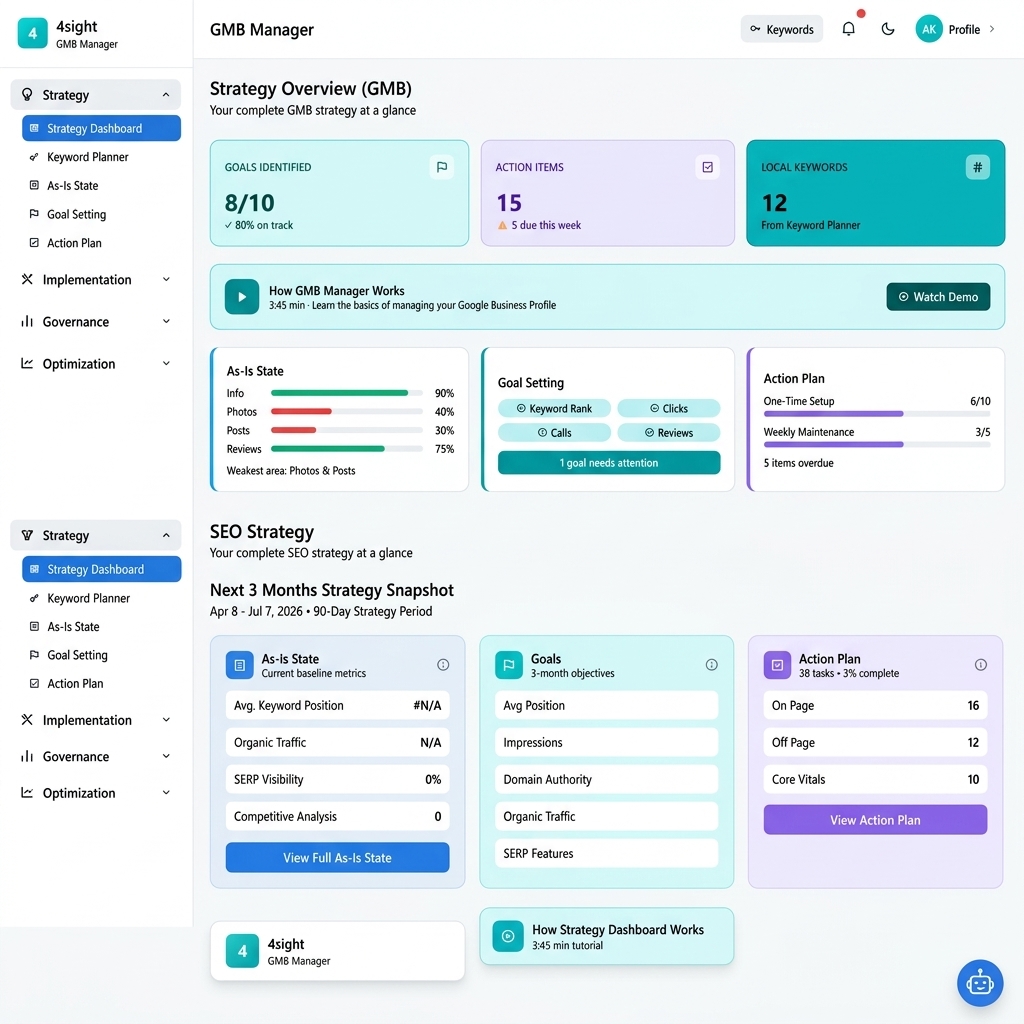Toggle the Keyword Rank goal chip
Viewport: 1024px width, 1024px height.
pos(554,408)
